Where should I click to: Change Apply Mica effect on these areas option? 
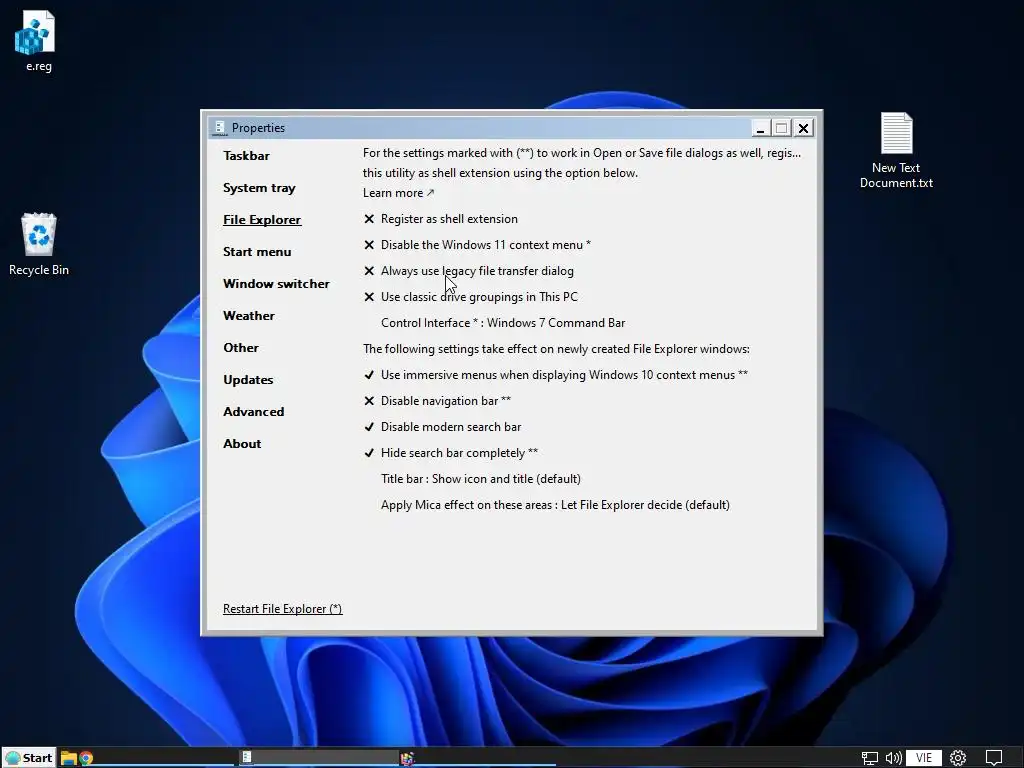pyautogui.click(x=555, y=505)
